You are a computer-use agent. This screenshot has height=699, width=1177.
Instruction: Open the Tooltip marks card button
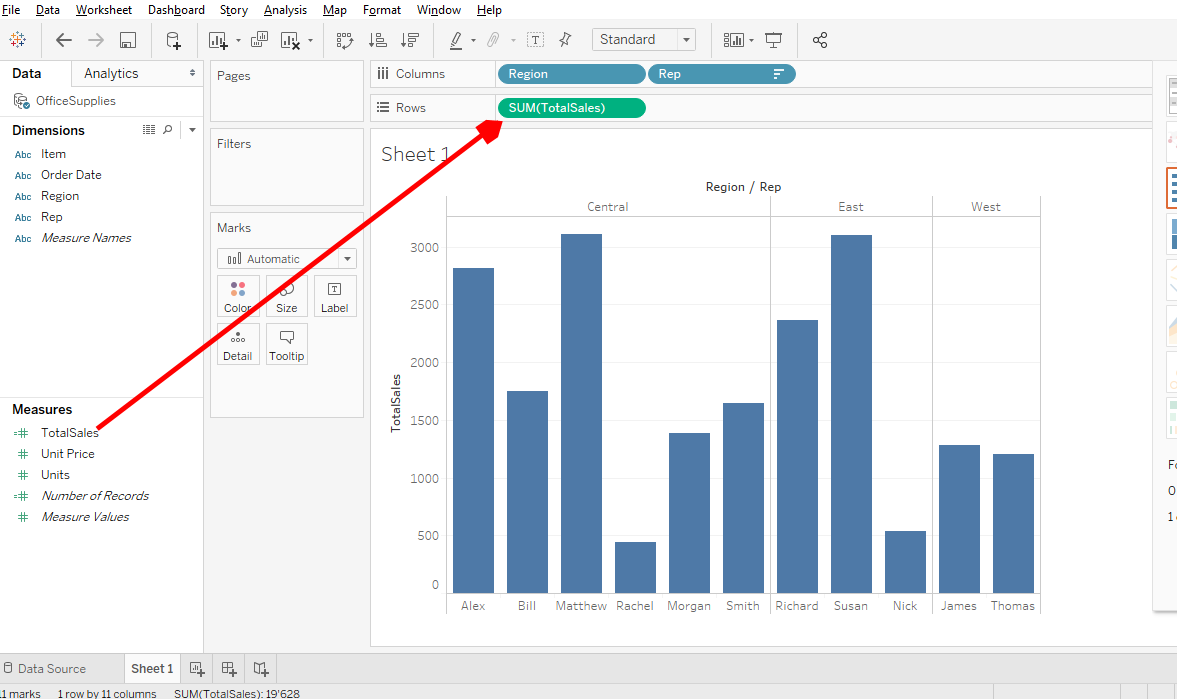(286, 344)
